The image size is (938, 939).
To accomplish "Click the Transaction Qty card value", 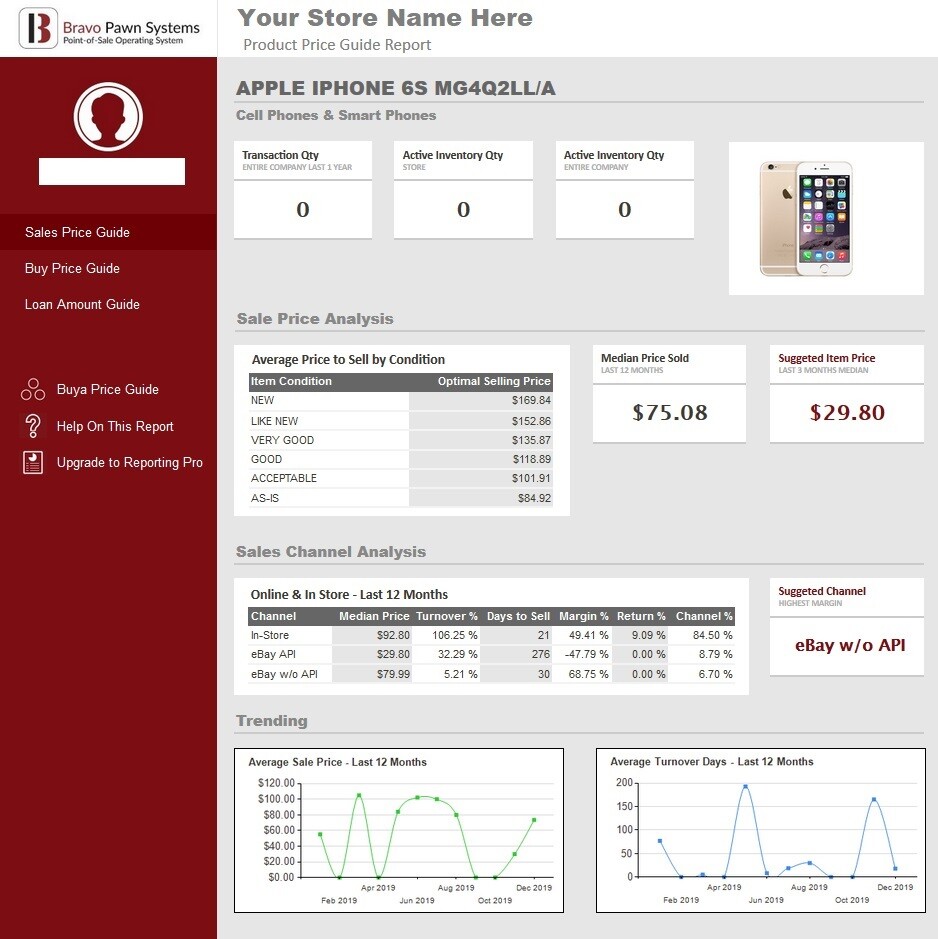I will 302,210.
